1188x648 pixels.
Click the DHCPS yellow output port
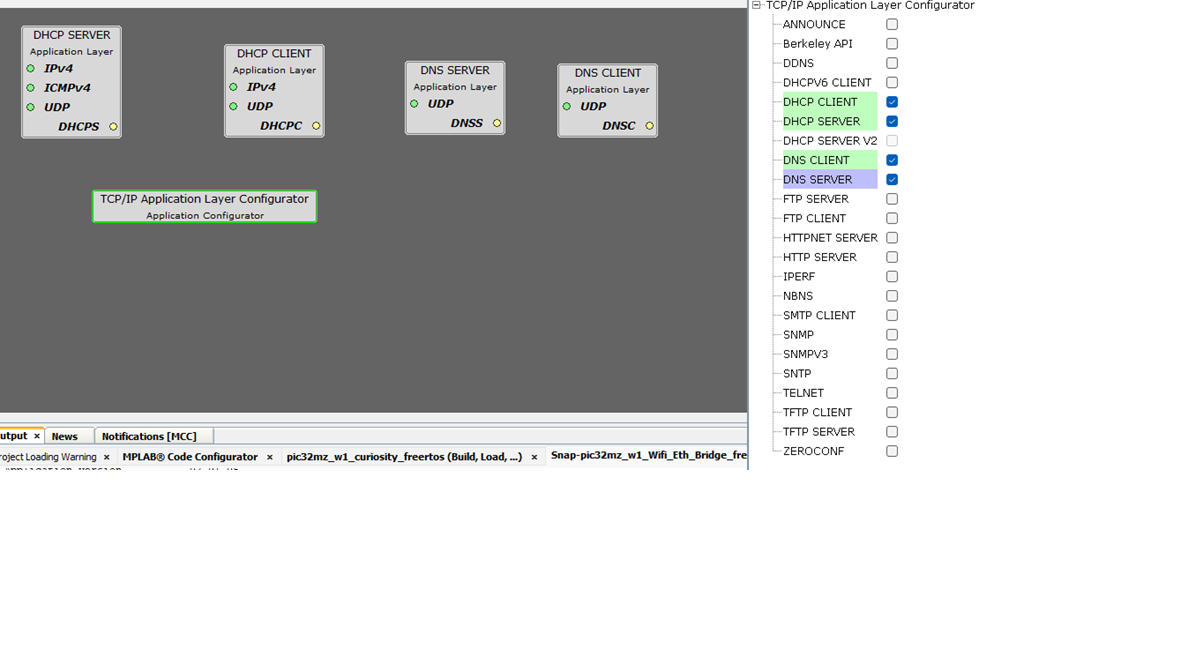tap(114, 127)
